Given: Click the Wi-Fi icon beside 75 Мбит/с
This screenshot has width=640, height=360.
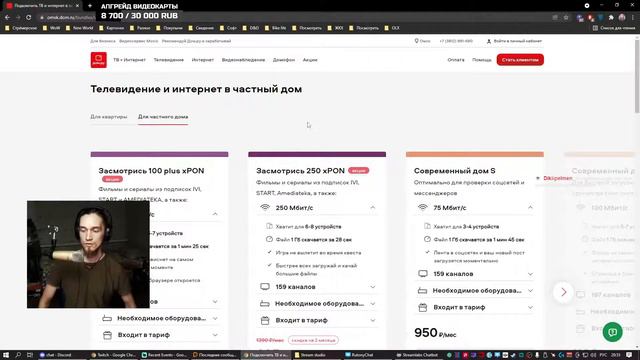Looking at the screenshot, I should pyautogui.click(x=422, y=207).
